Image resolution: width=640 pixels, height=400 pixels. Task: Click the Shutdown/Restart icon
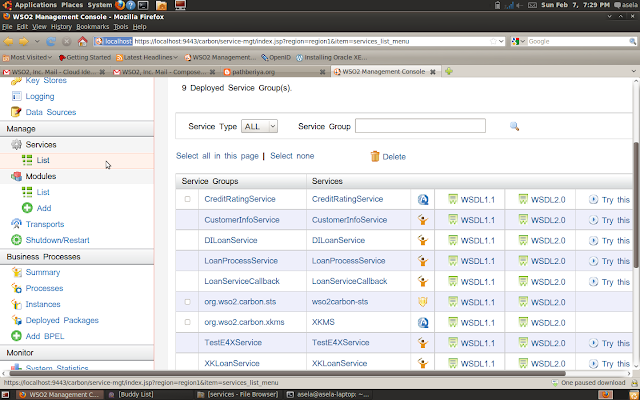(x=16, y=240)
